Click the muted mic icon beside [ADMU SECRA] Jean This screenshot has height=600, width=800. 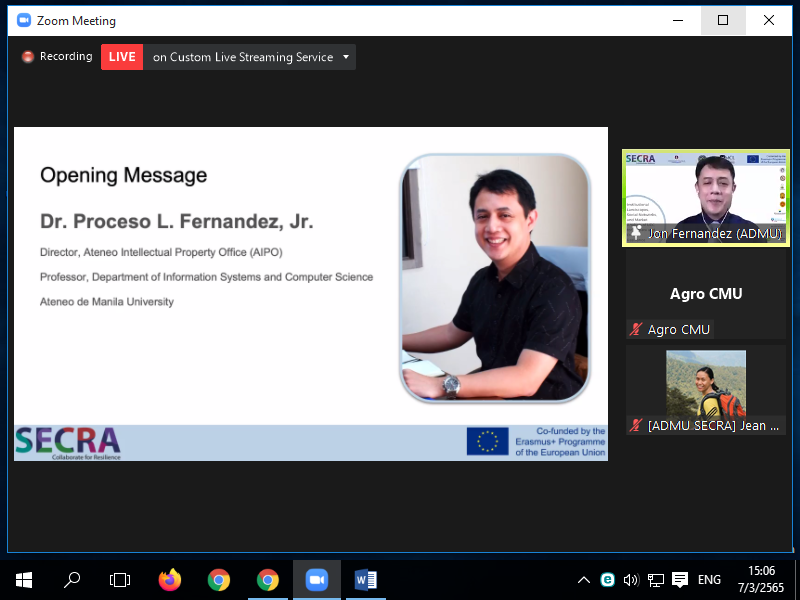(x=636, y=425)
